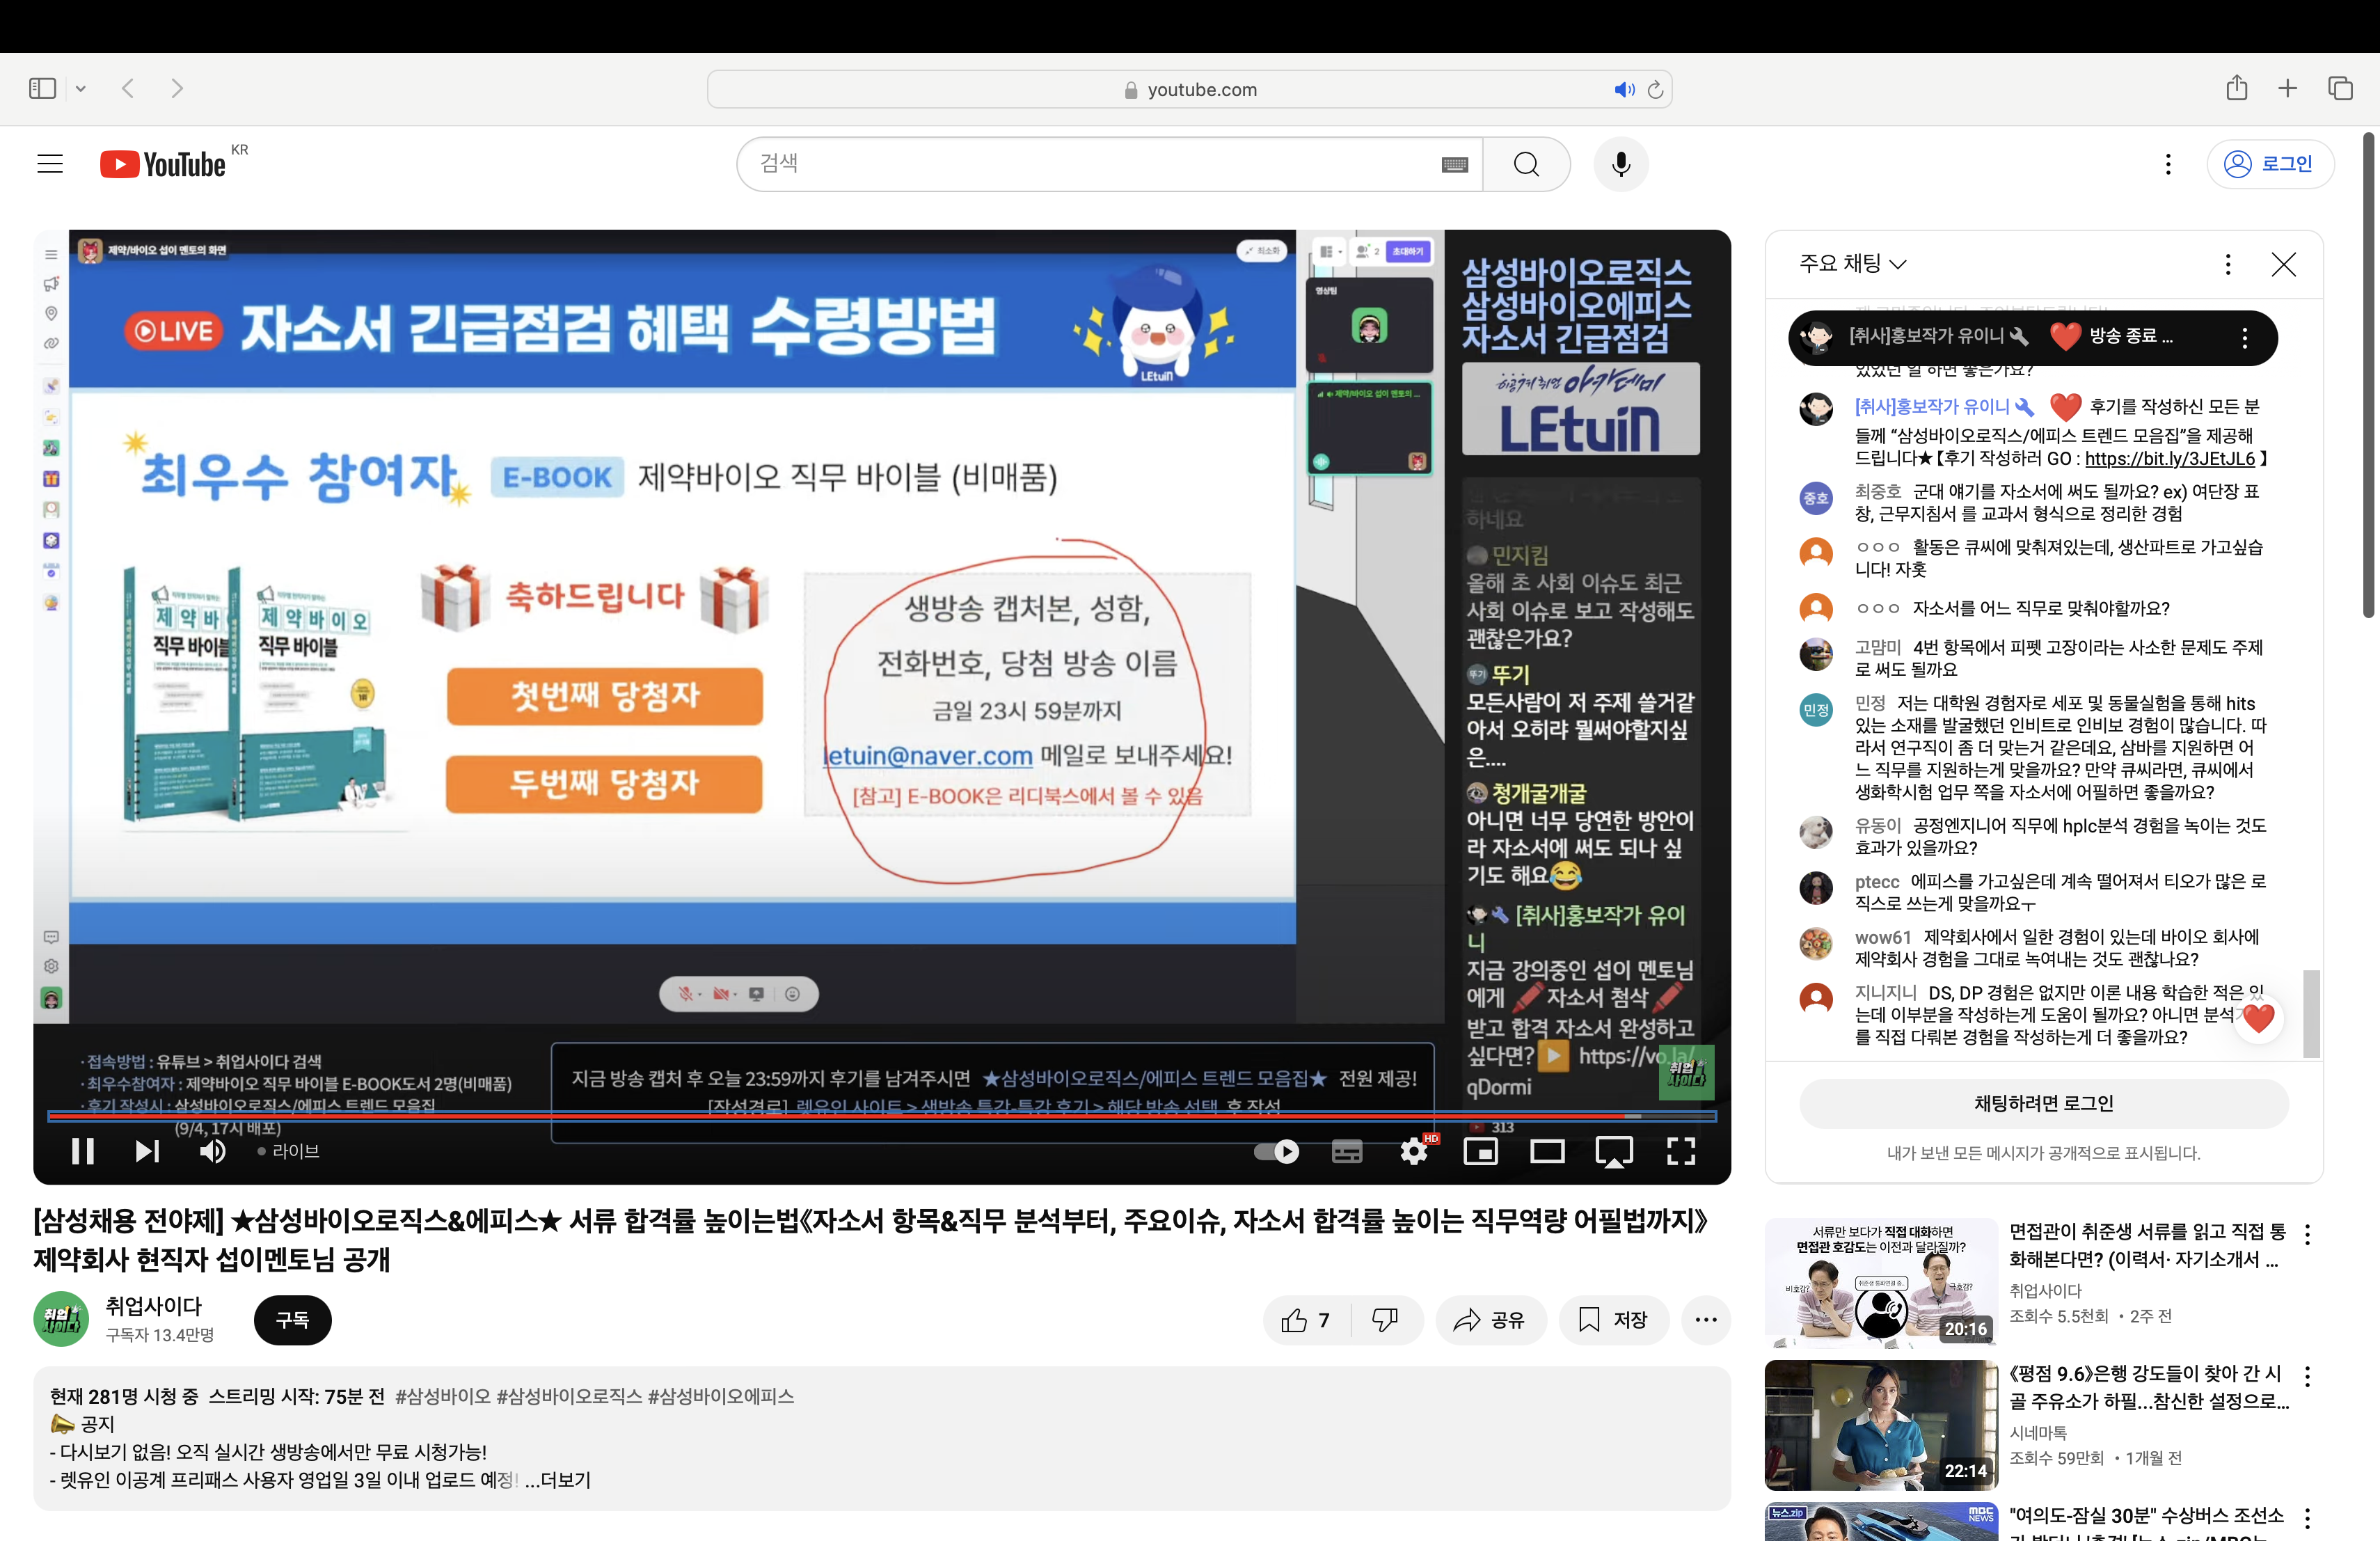Show the Safari tab overview
The height and width of the screenshot is (1541, 2380).
(x=2340, y=88)
